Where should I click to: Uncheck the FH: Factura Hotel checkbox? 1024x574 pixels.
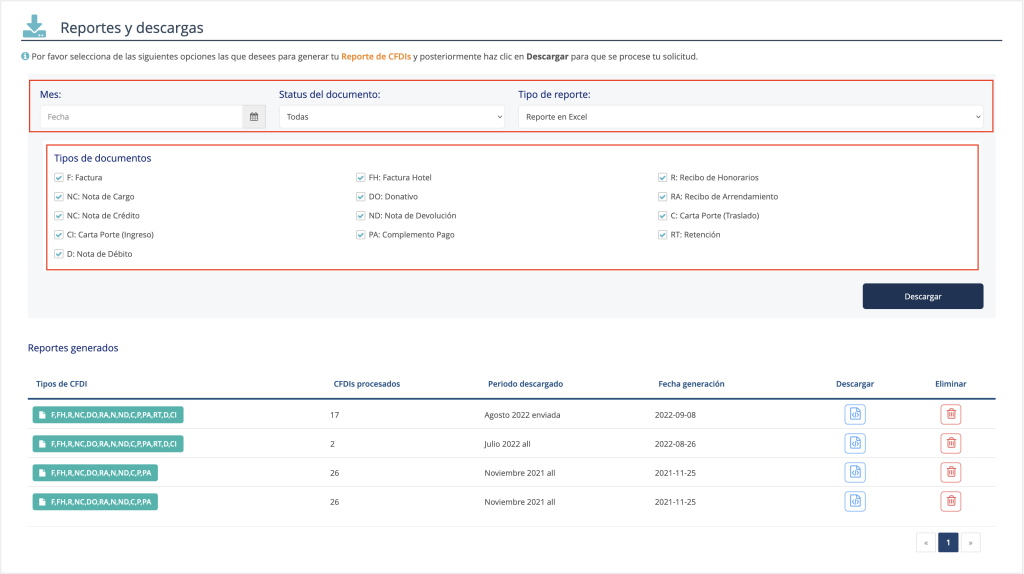(360, 178)
